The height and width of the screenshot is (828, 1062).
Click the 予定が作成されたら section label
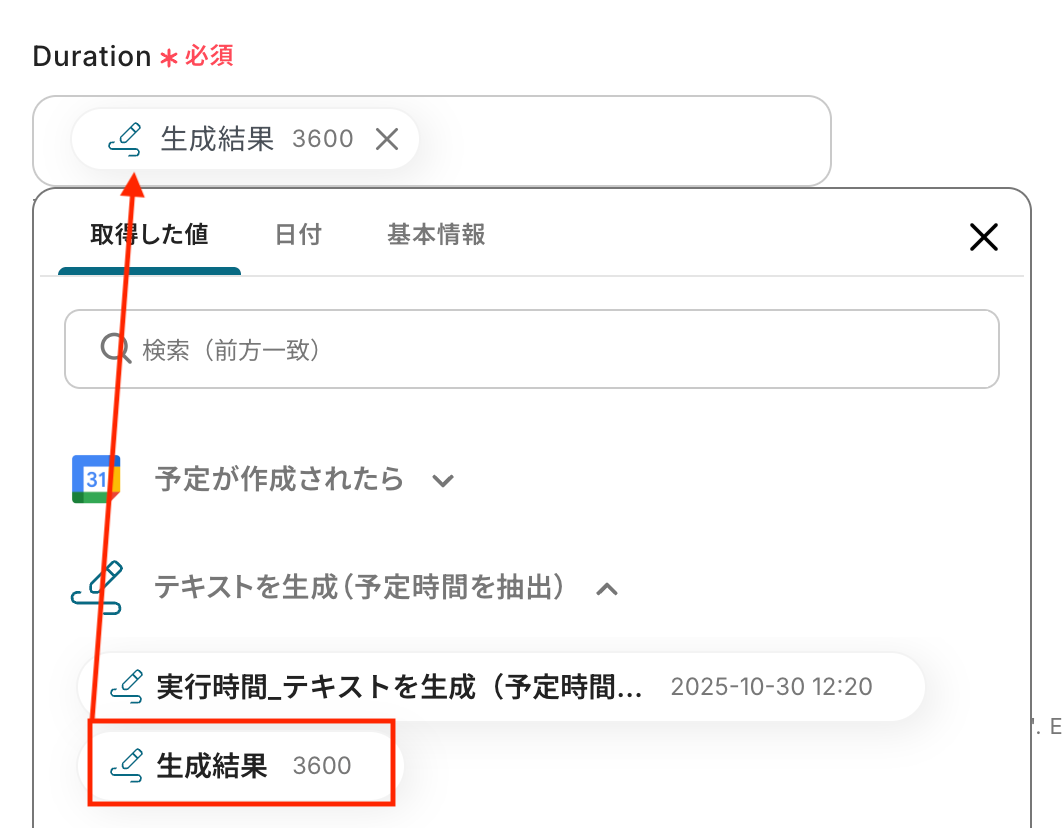pos(279,480)
